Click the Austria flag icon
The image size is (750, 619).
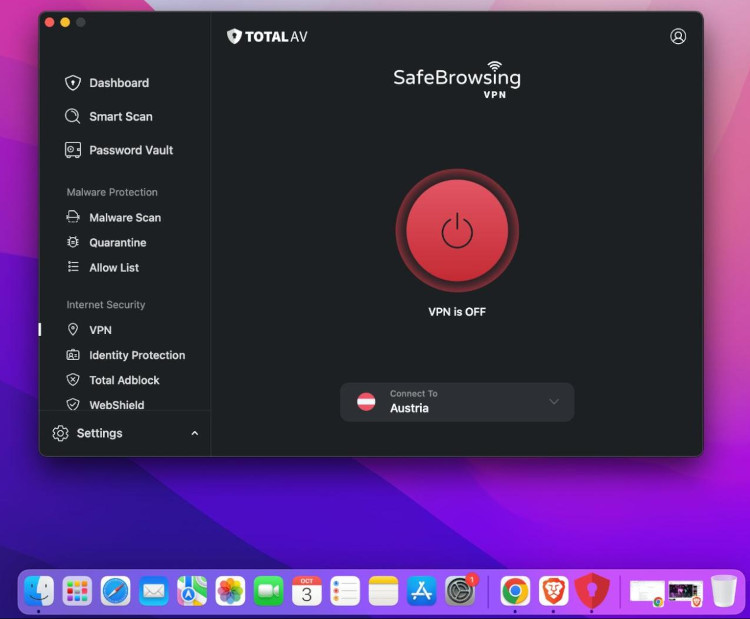tap(366, 402)
